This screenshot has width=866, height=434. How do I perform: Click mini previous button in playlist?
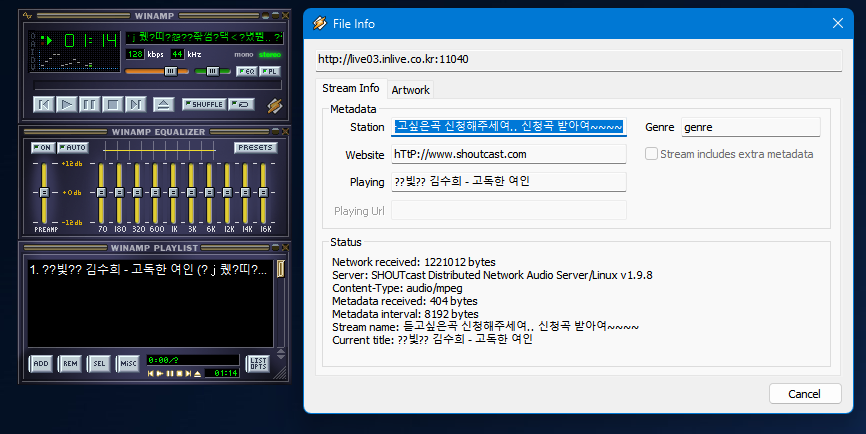tap(151, 374)
